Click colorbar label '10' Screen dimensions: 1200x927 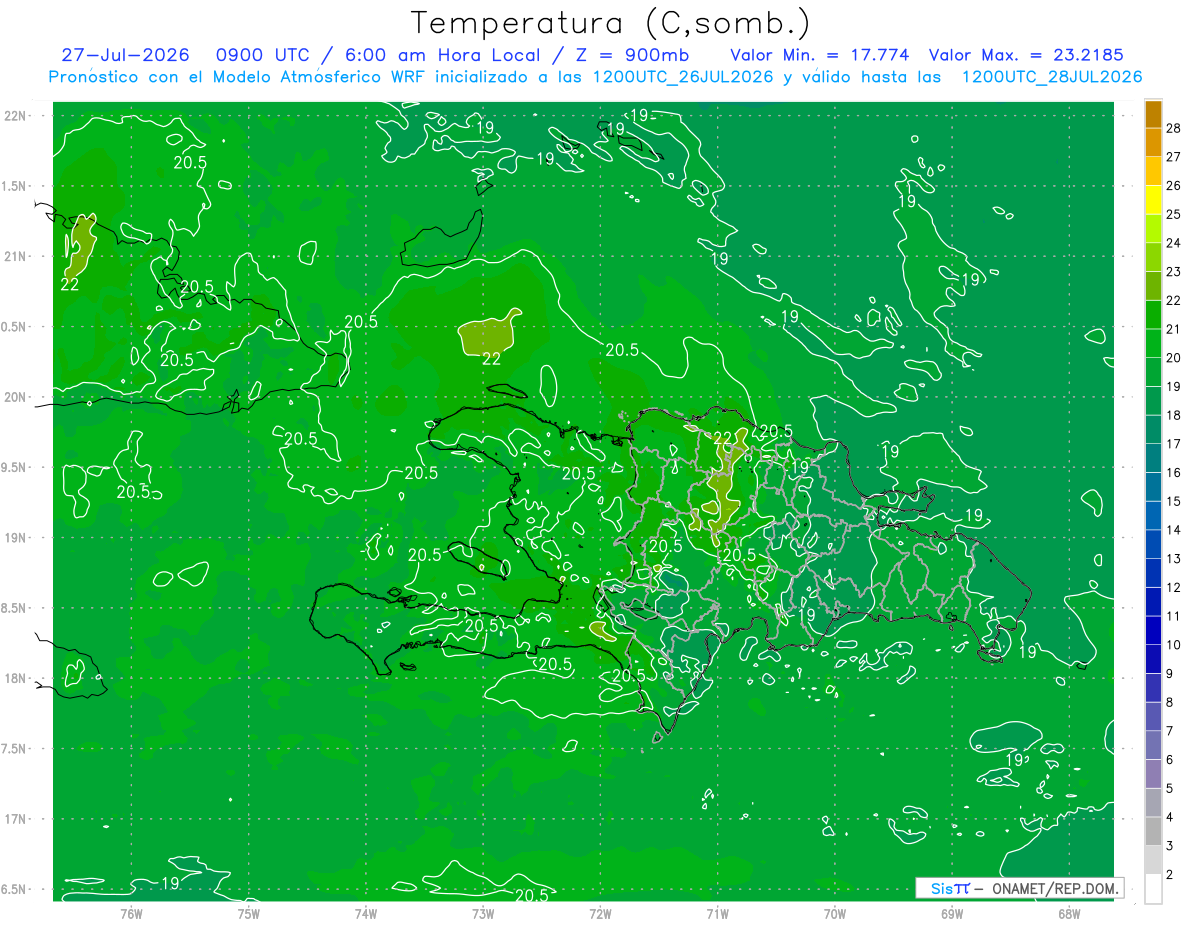tap(1173, 645)
